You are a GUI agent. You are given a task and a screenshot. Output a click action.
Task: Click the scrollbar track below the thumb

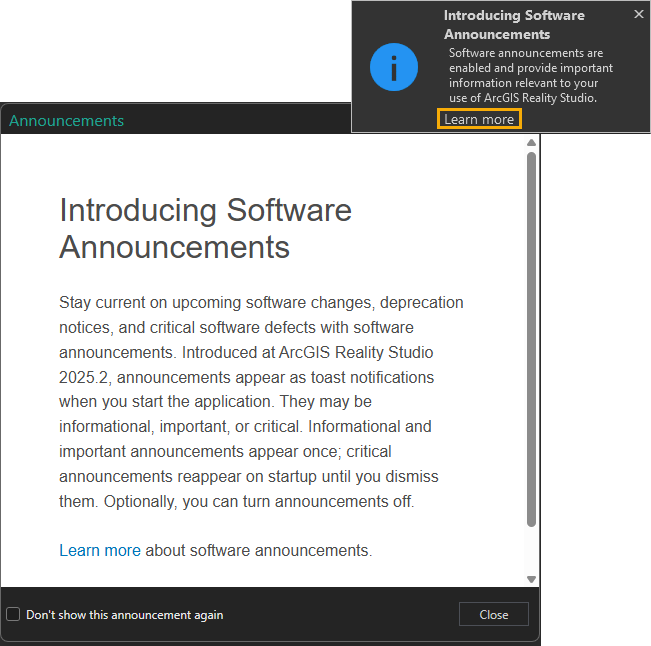(x=531, y=550)
